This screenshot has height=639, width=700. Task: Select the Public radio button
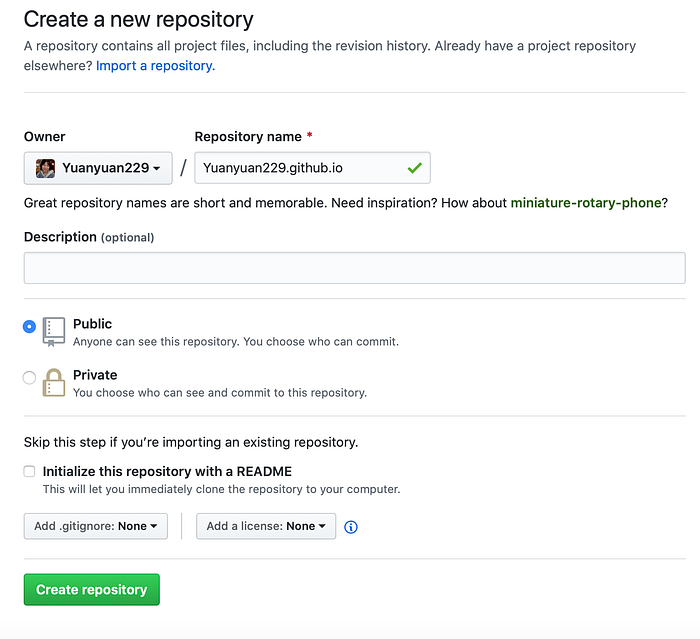click(29, 326)
